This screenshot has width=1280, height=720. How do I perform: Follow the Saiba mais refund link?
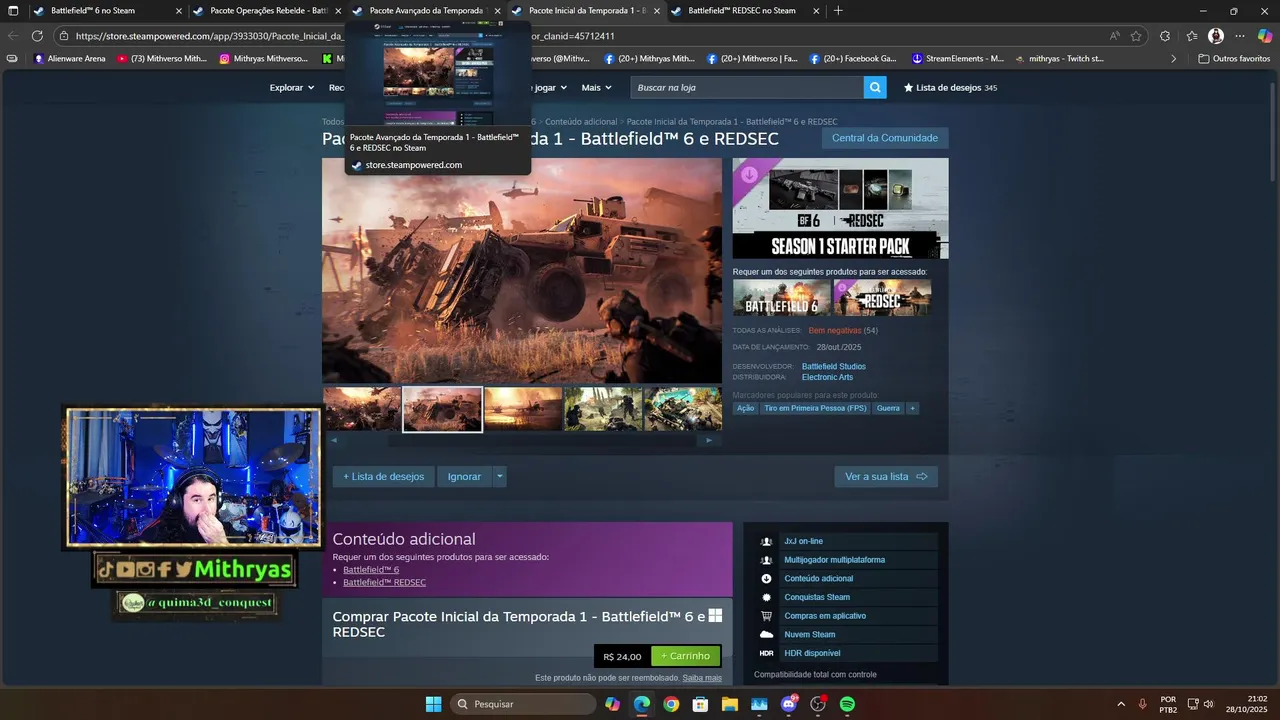702,678
